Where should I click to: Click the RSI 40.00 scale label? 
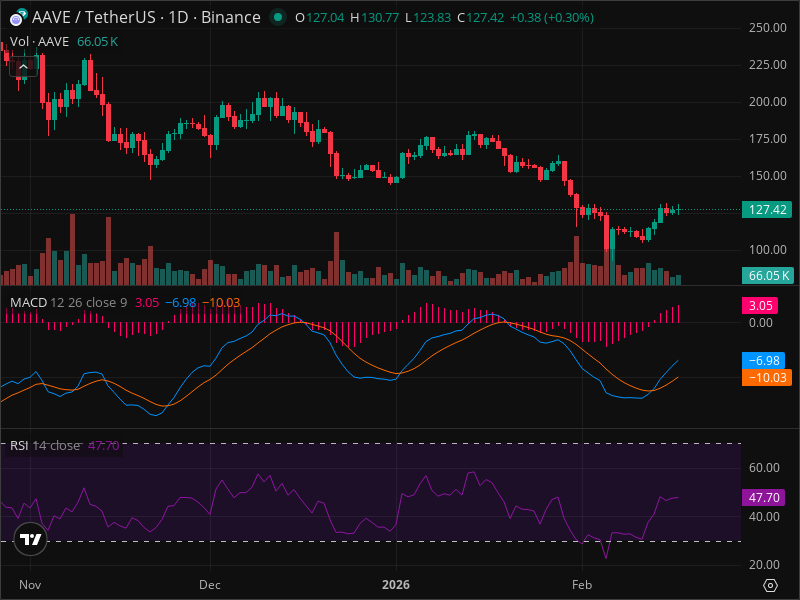[x=764, y=517]
